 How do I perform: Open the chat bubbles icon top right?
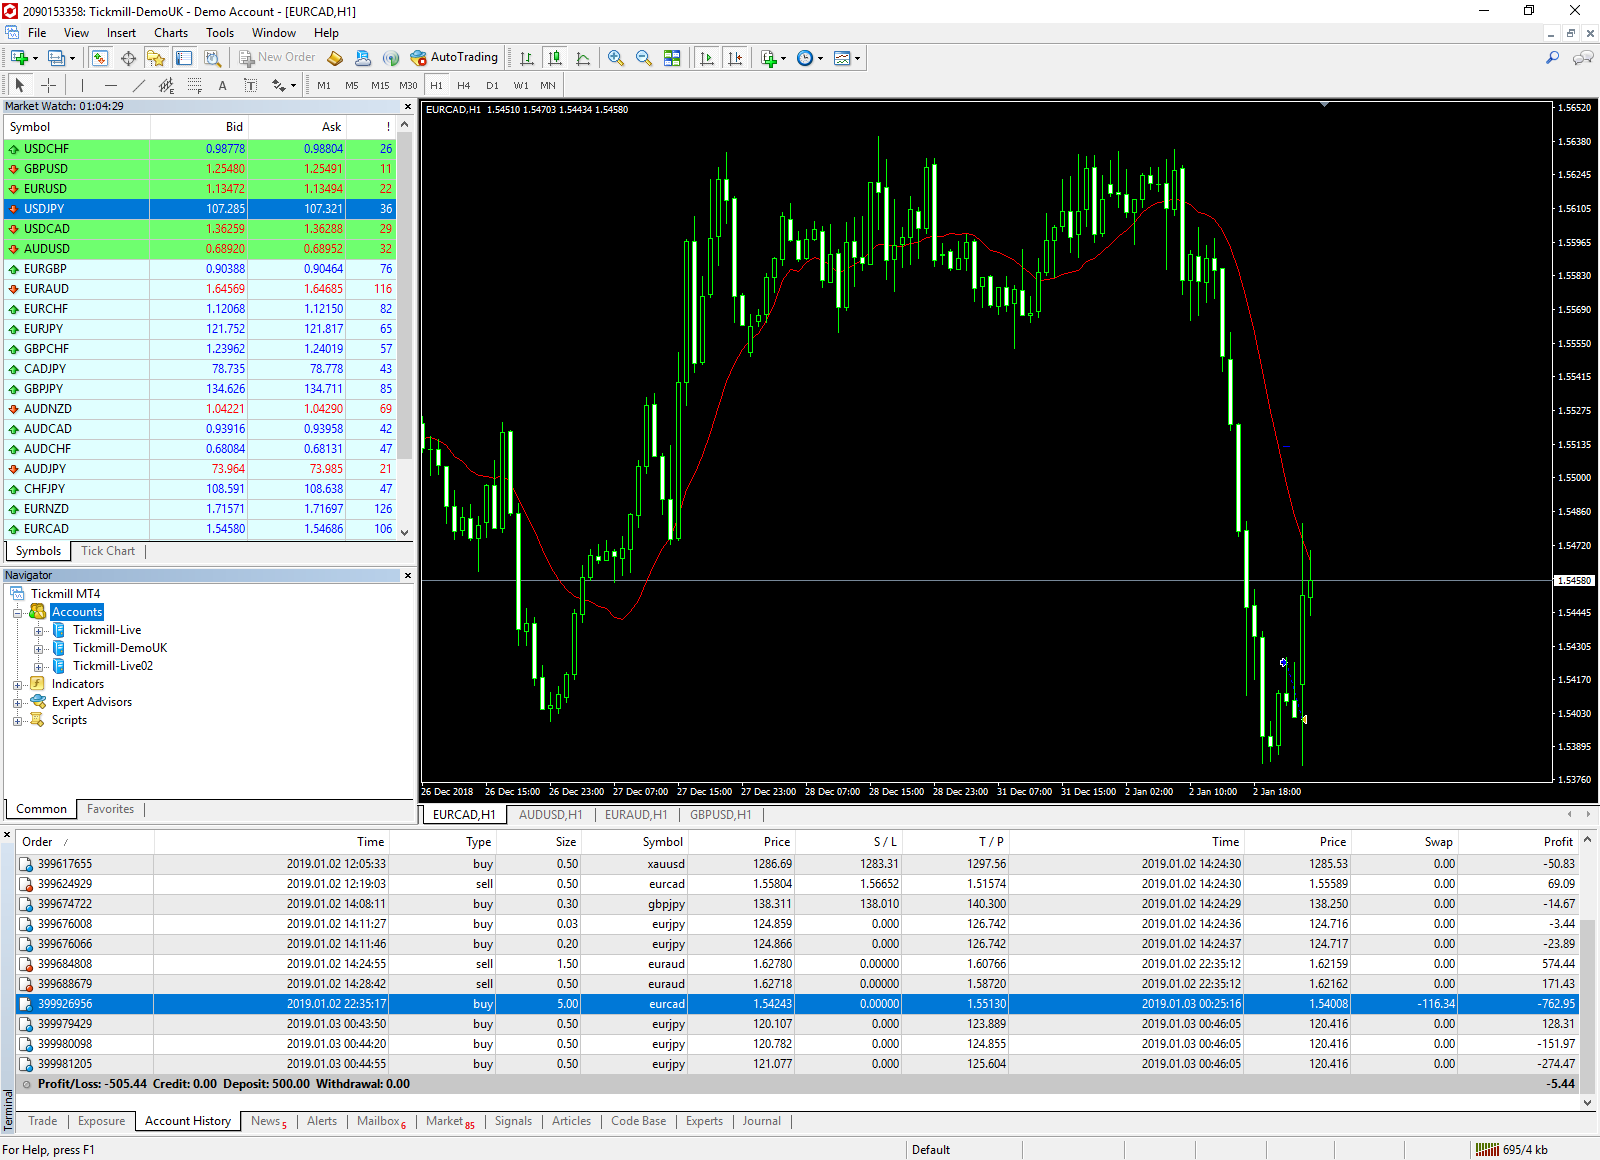[x=1583, y=58]
